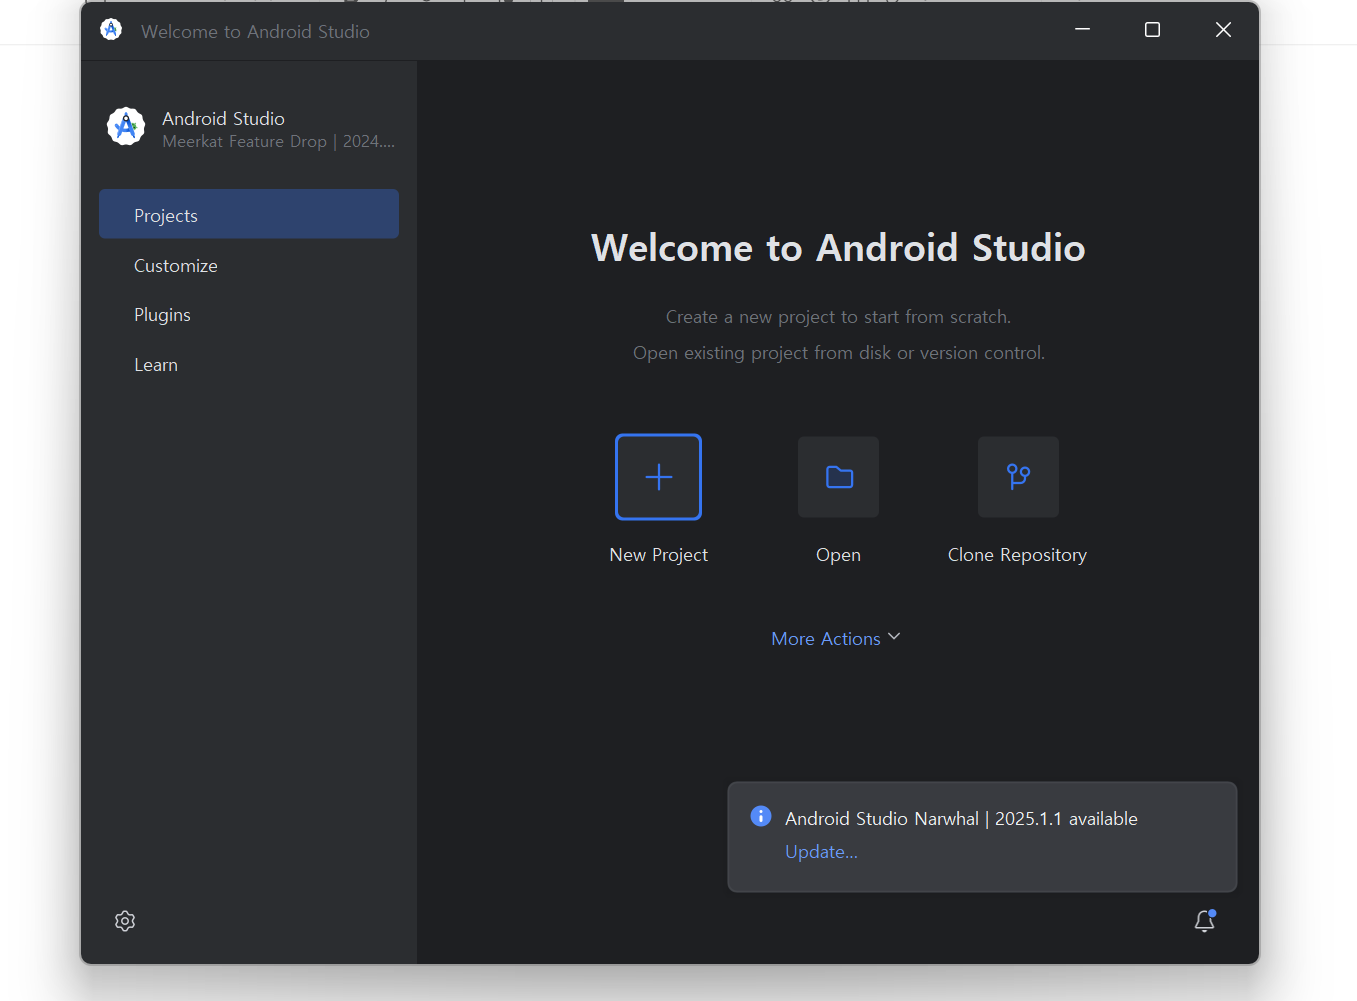The width and height of the screenshot is (1357, 1001).
Task: Click the info icon in update notification
Action: point(761,816)
